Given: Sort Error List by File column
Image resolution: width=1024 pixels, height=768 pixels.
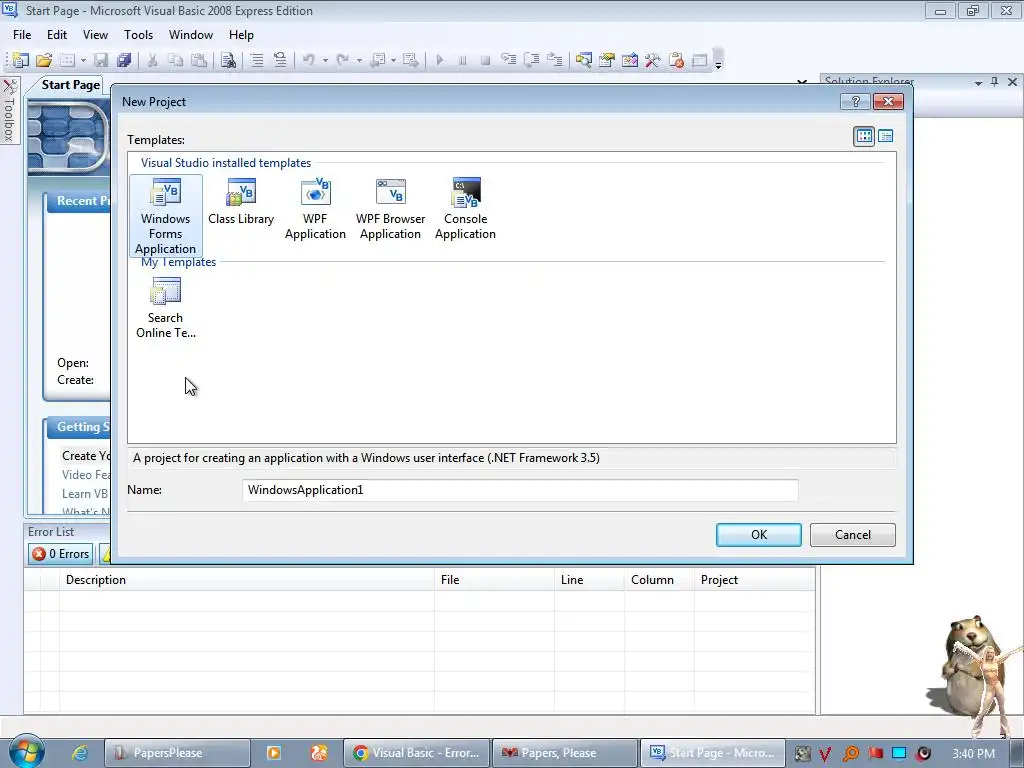Looking at the screenshot, I should pyautogui.click(x=494, y=580).
